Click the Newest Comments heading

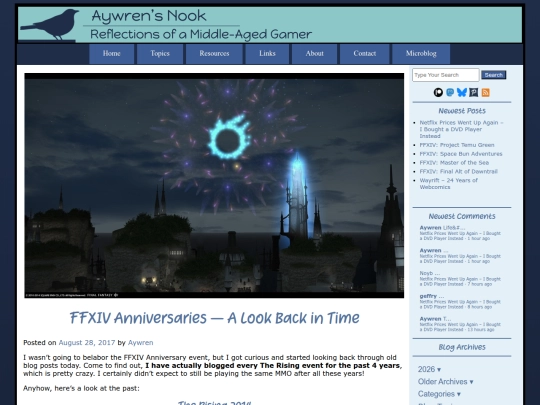point(462,216)
